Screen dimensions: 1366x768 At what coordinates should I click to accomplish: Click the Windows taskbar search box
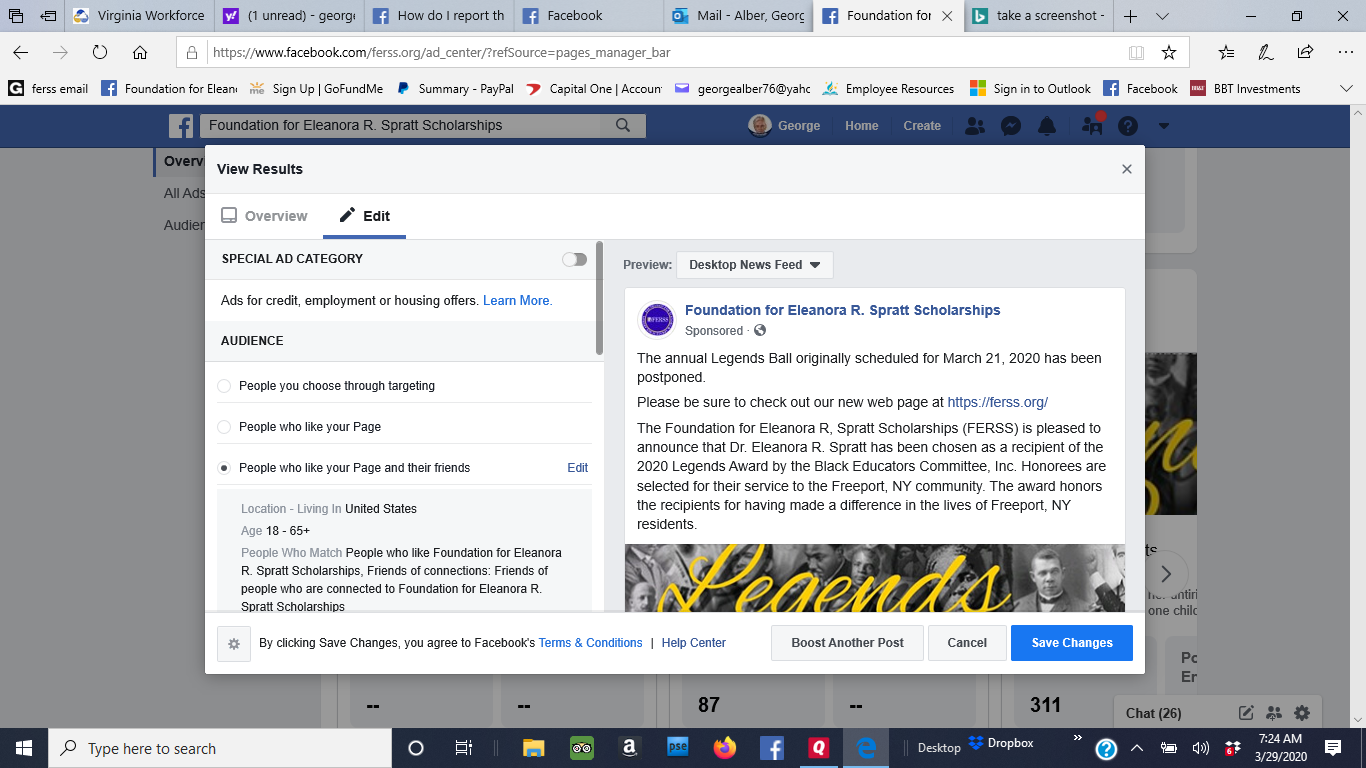click(x=221, y=748)
